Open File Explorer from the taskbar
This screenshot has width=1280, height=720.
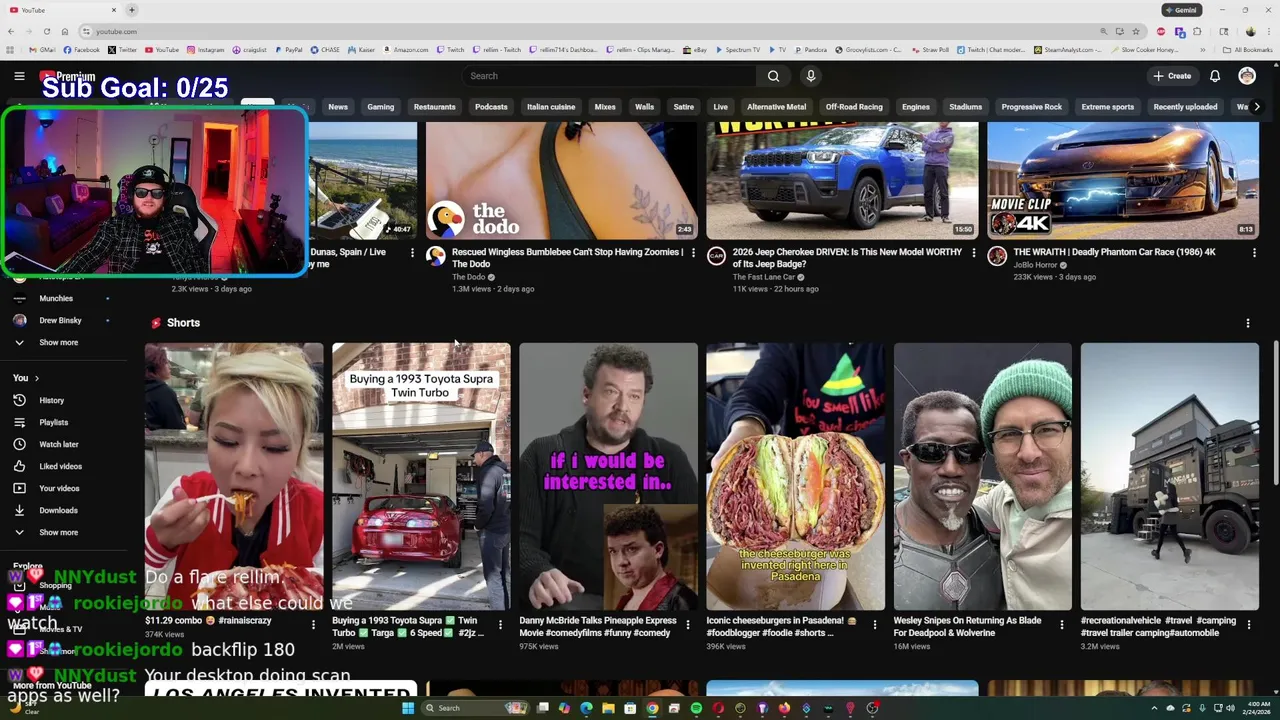click(608, 708)
